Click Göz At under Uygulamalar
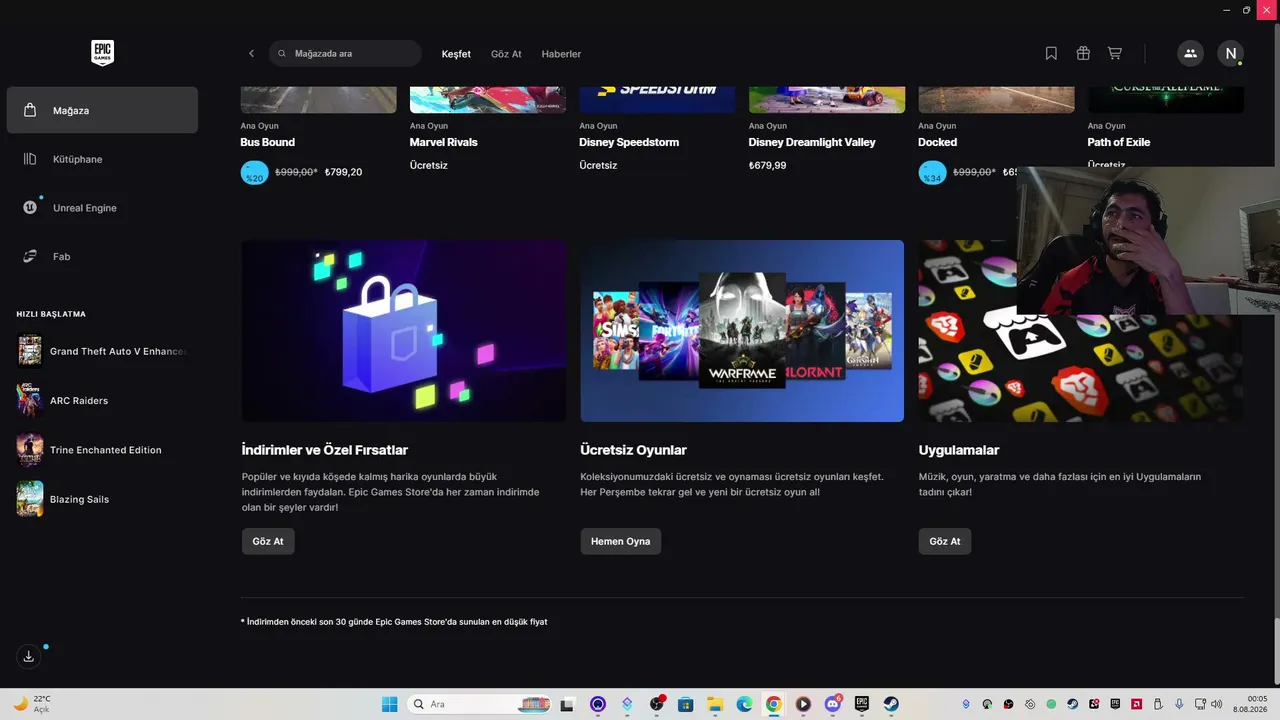This screenshot has height=720, width=1280. (945, 541)
